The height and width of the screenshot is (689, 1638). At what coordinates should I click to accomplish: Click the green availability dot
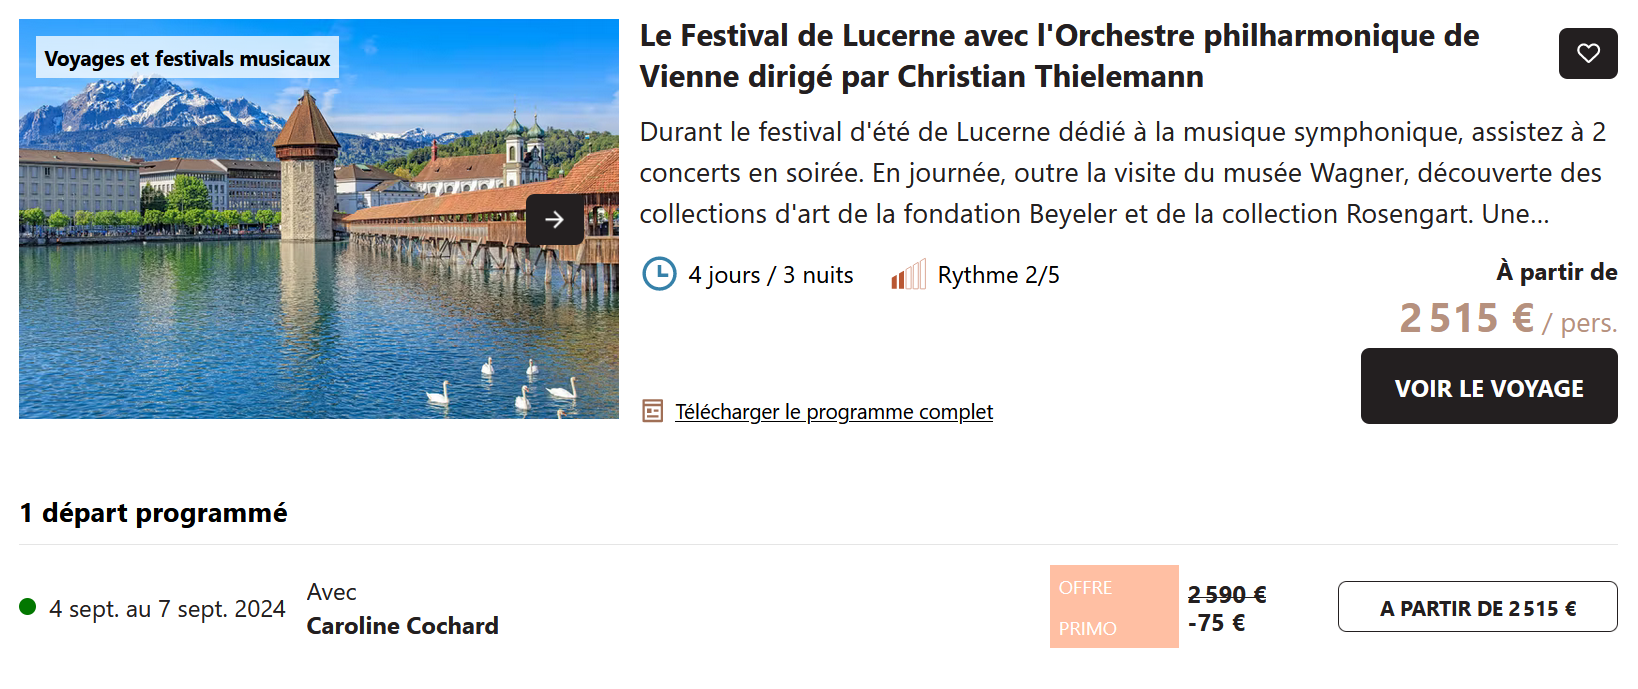[28, 607]
